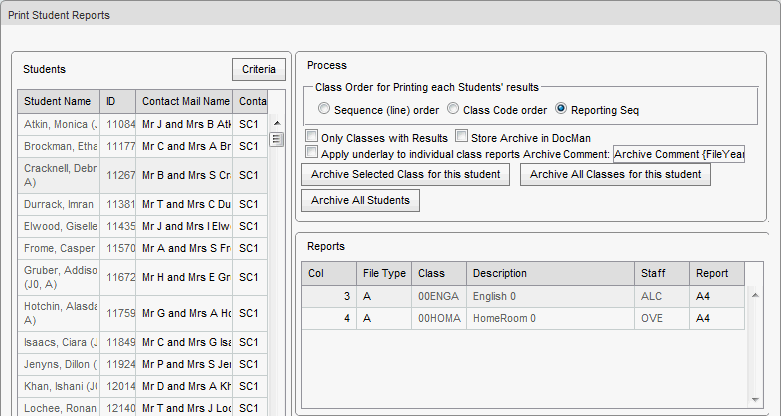Click staff code OVE cell

(x=662, y=318)
